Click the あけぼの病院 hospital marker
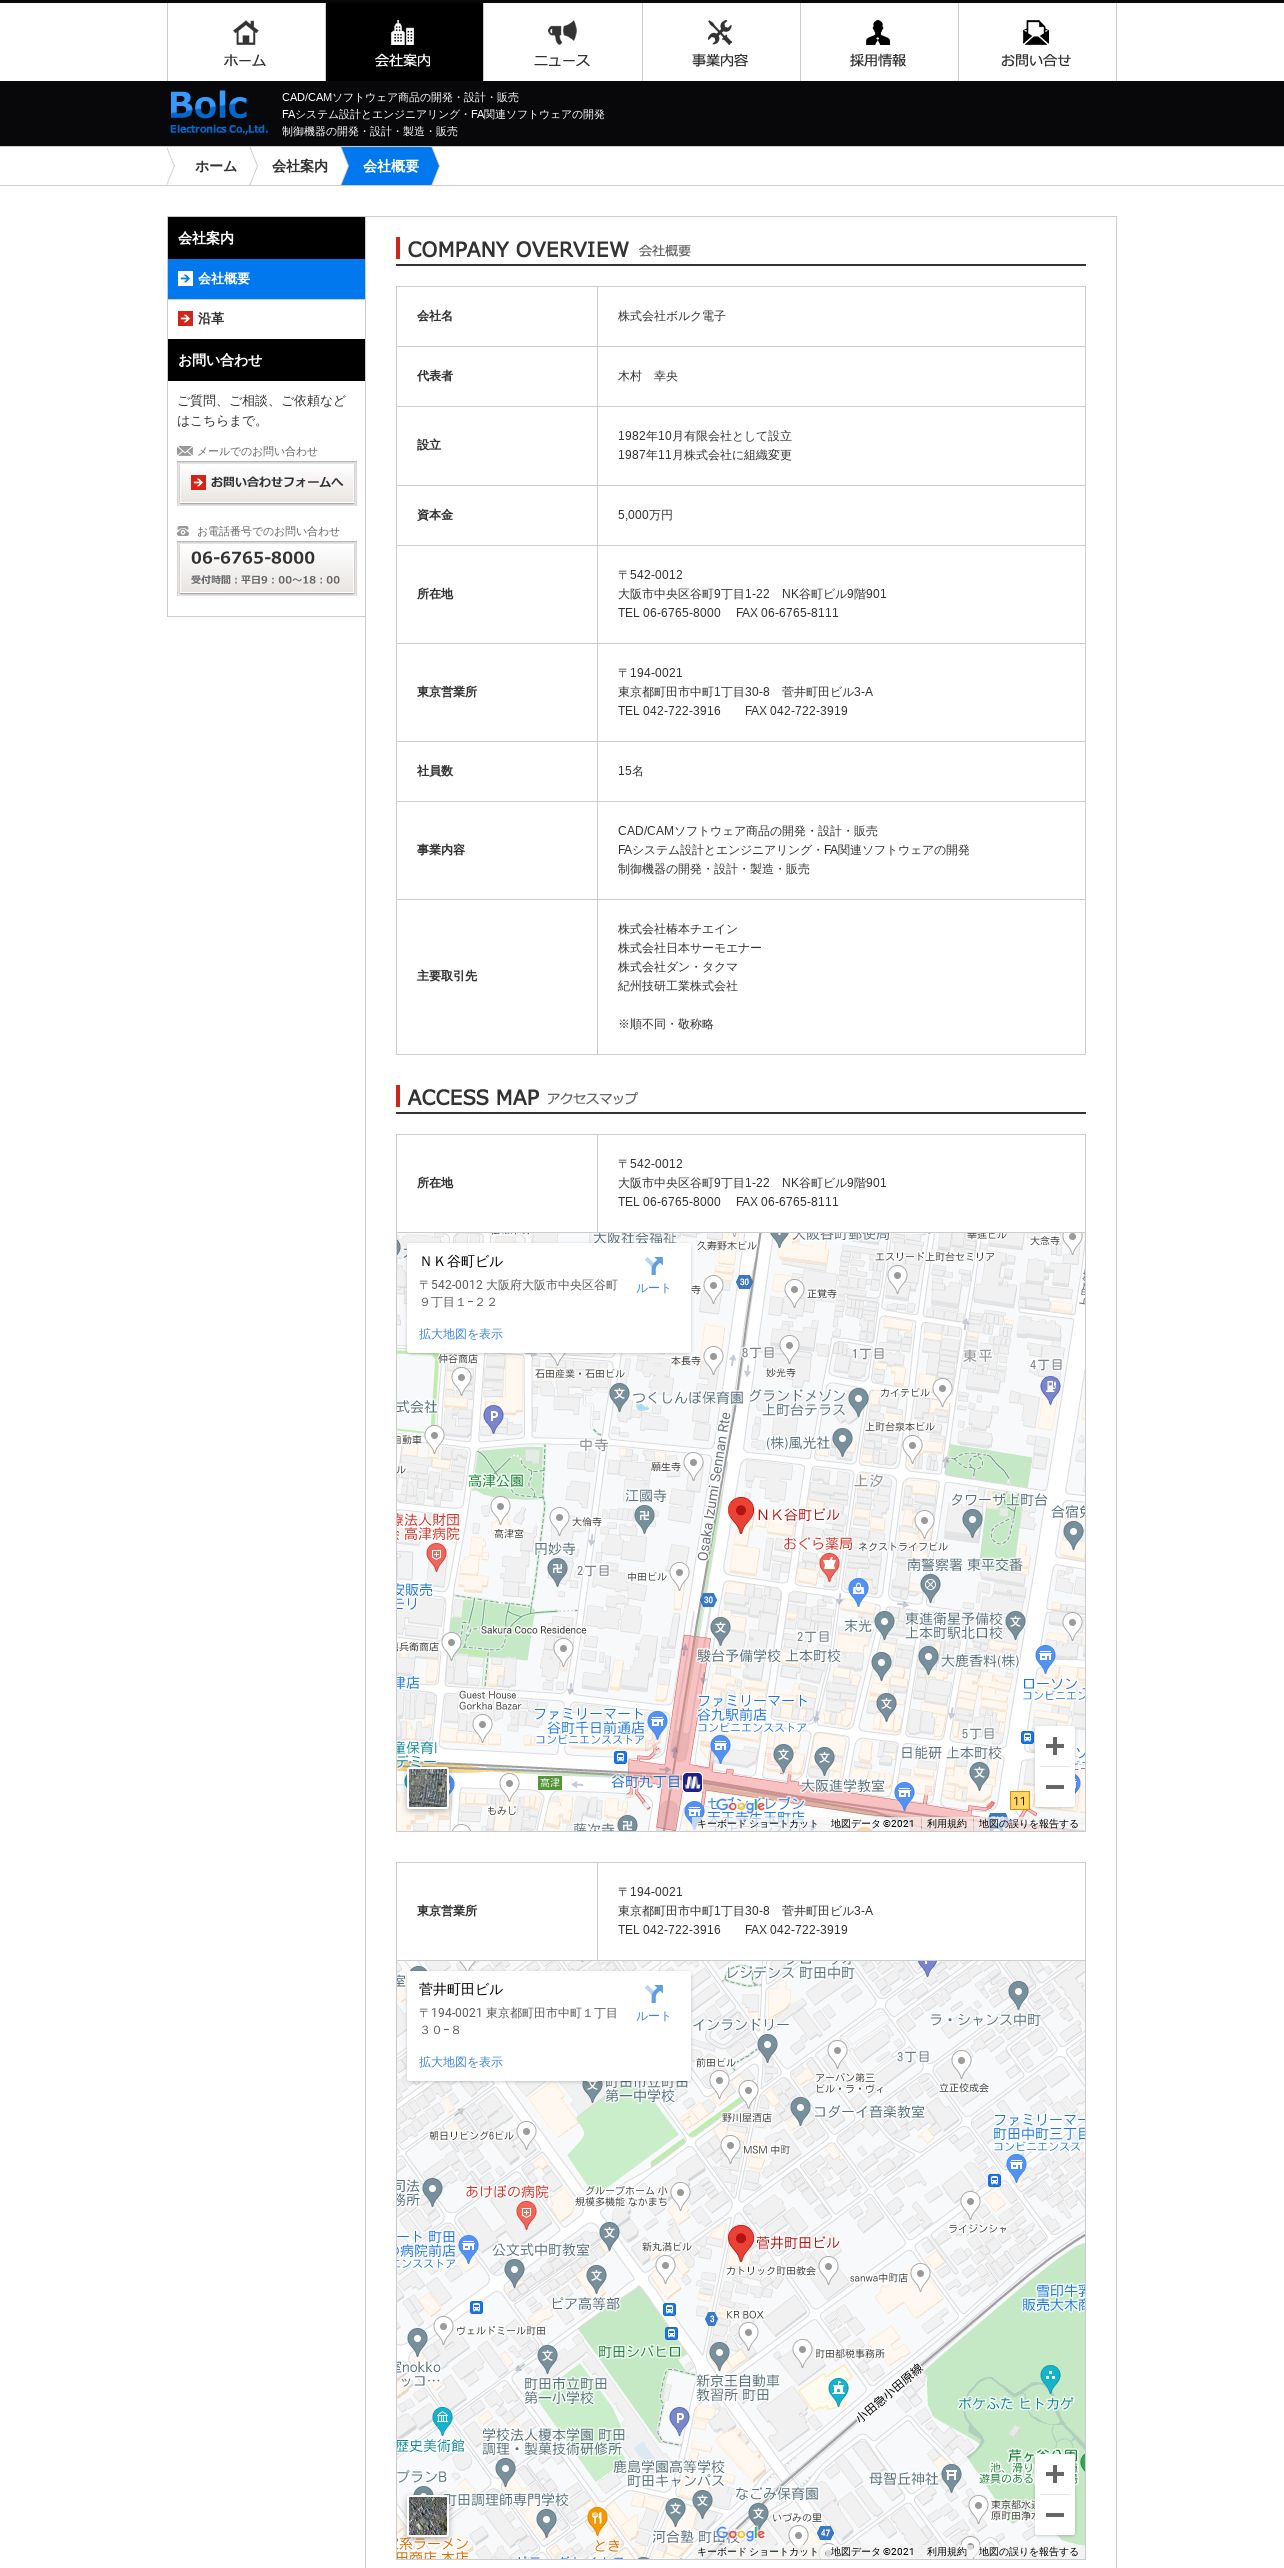This screenshot has width=1284, height=2568. (526, 2213)
